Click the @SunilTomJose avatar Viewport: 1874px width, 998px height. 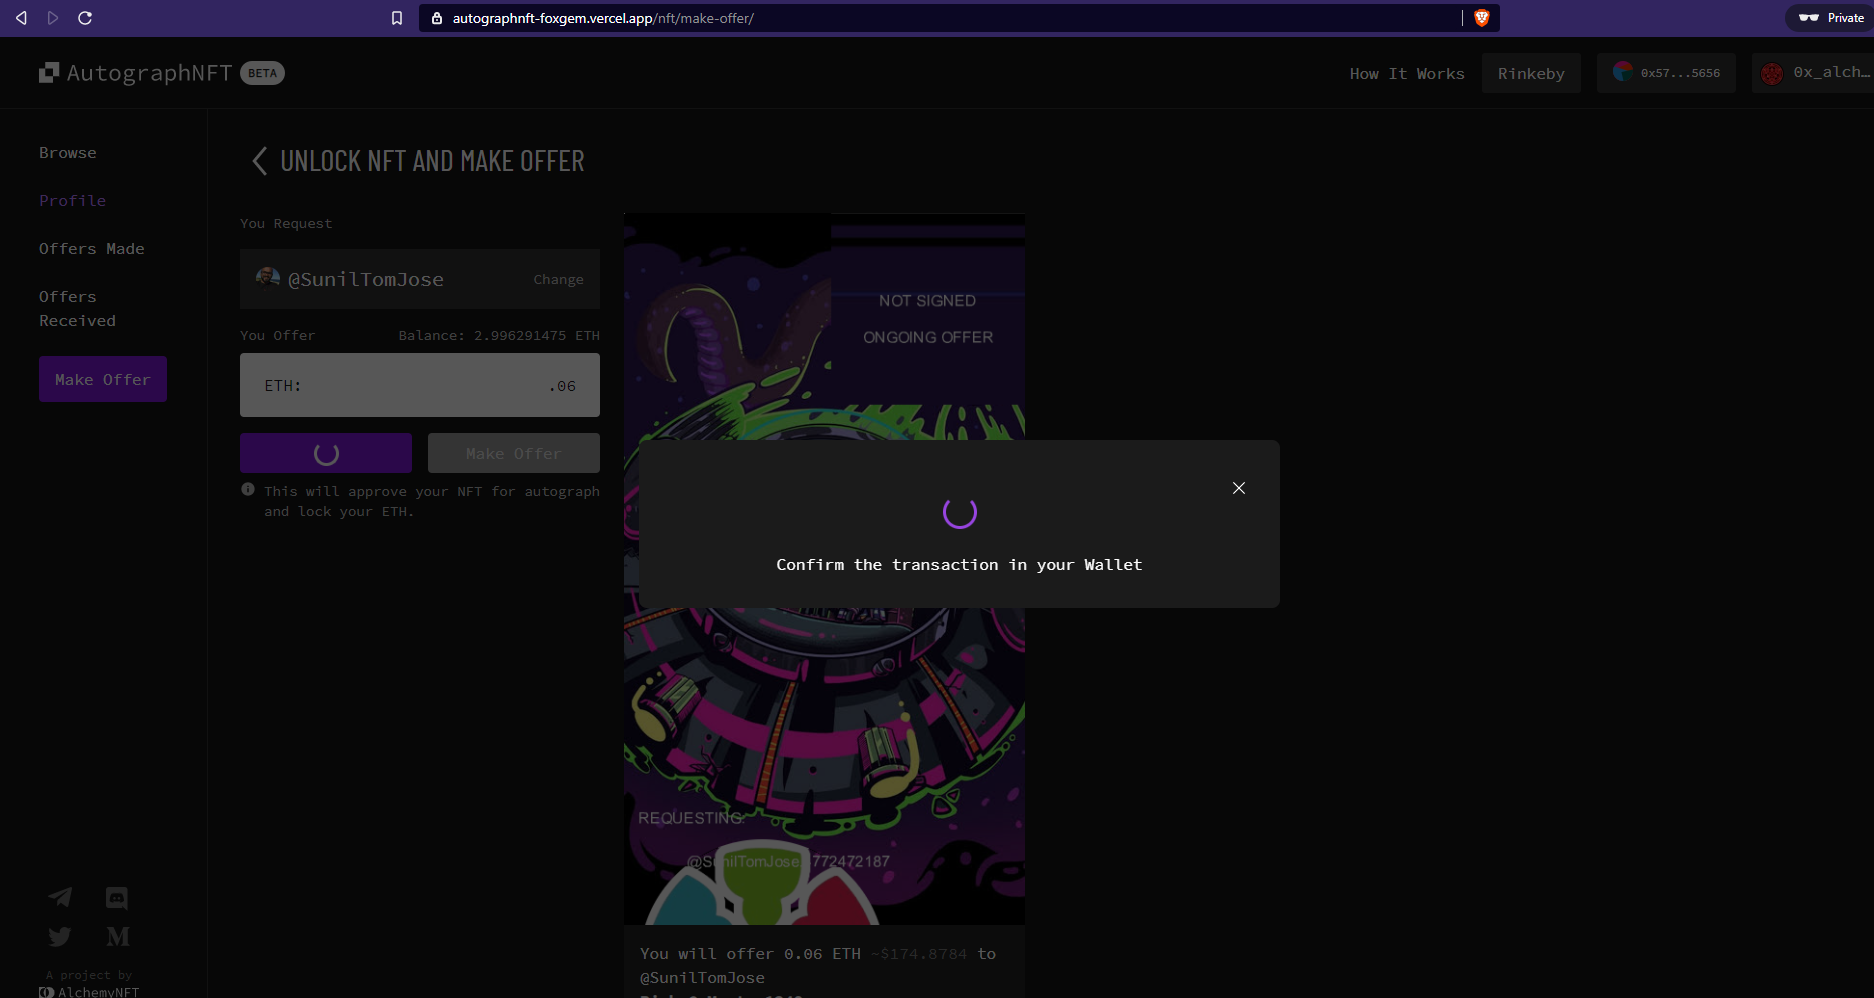coord(268,278)
